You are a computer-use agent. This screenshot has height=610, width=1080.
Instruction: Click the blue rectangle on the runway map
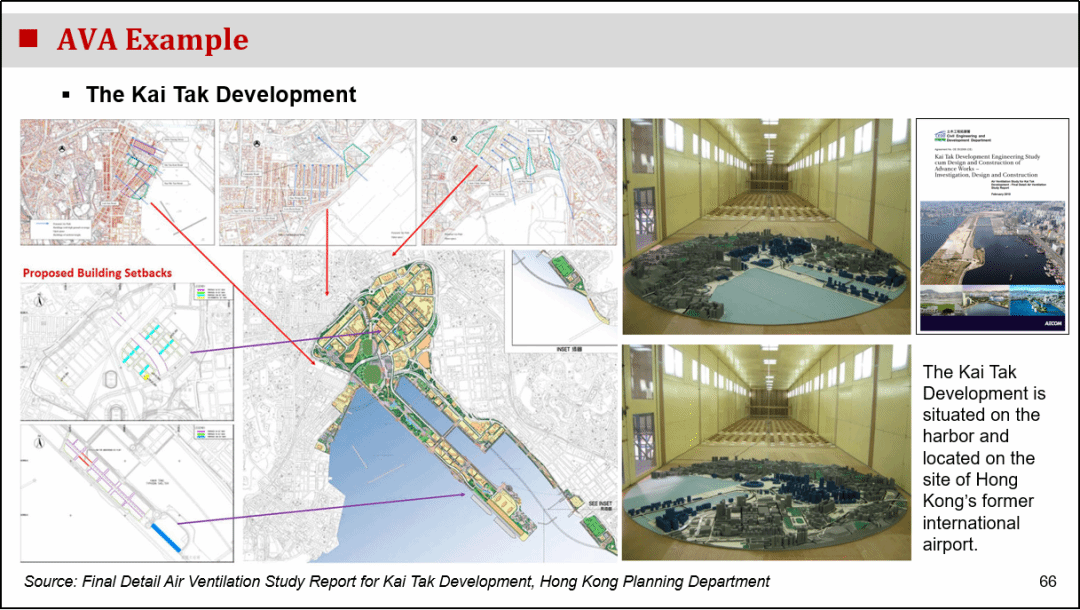[165, 537]
